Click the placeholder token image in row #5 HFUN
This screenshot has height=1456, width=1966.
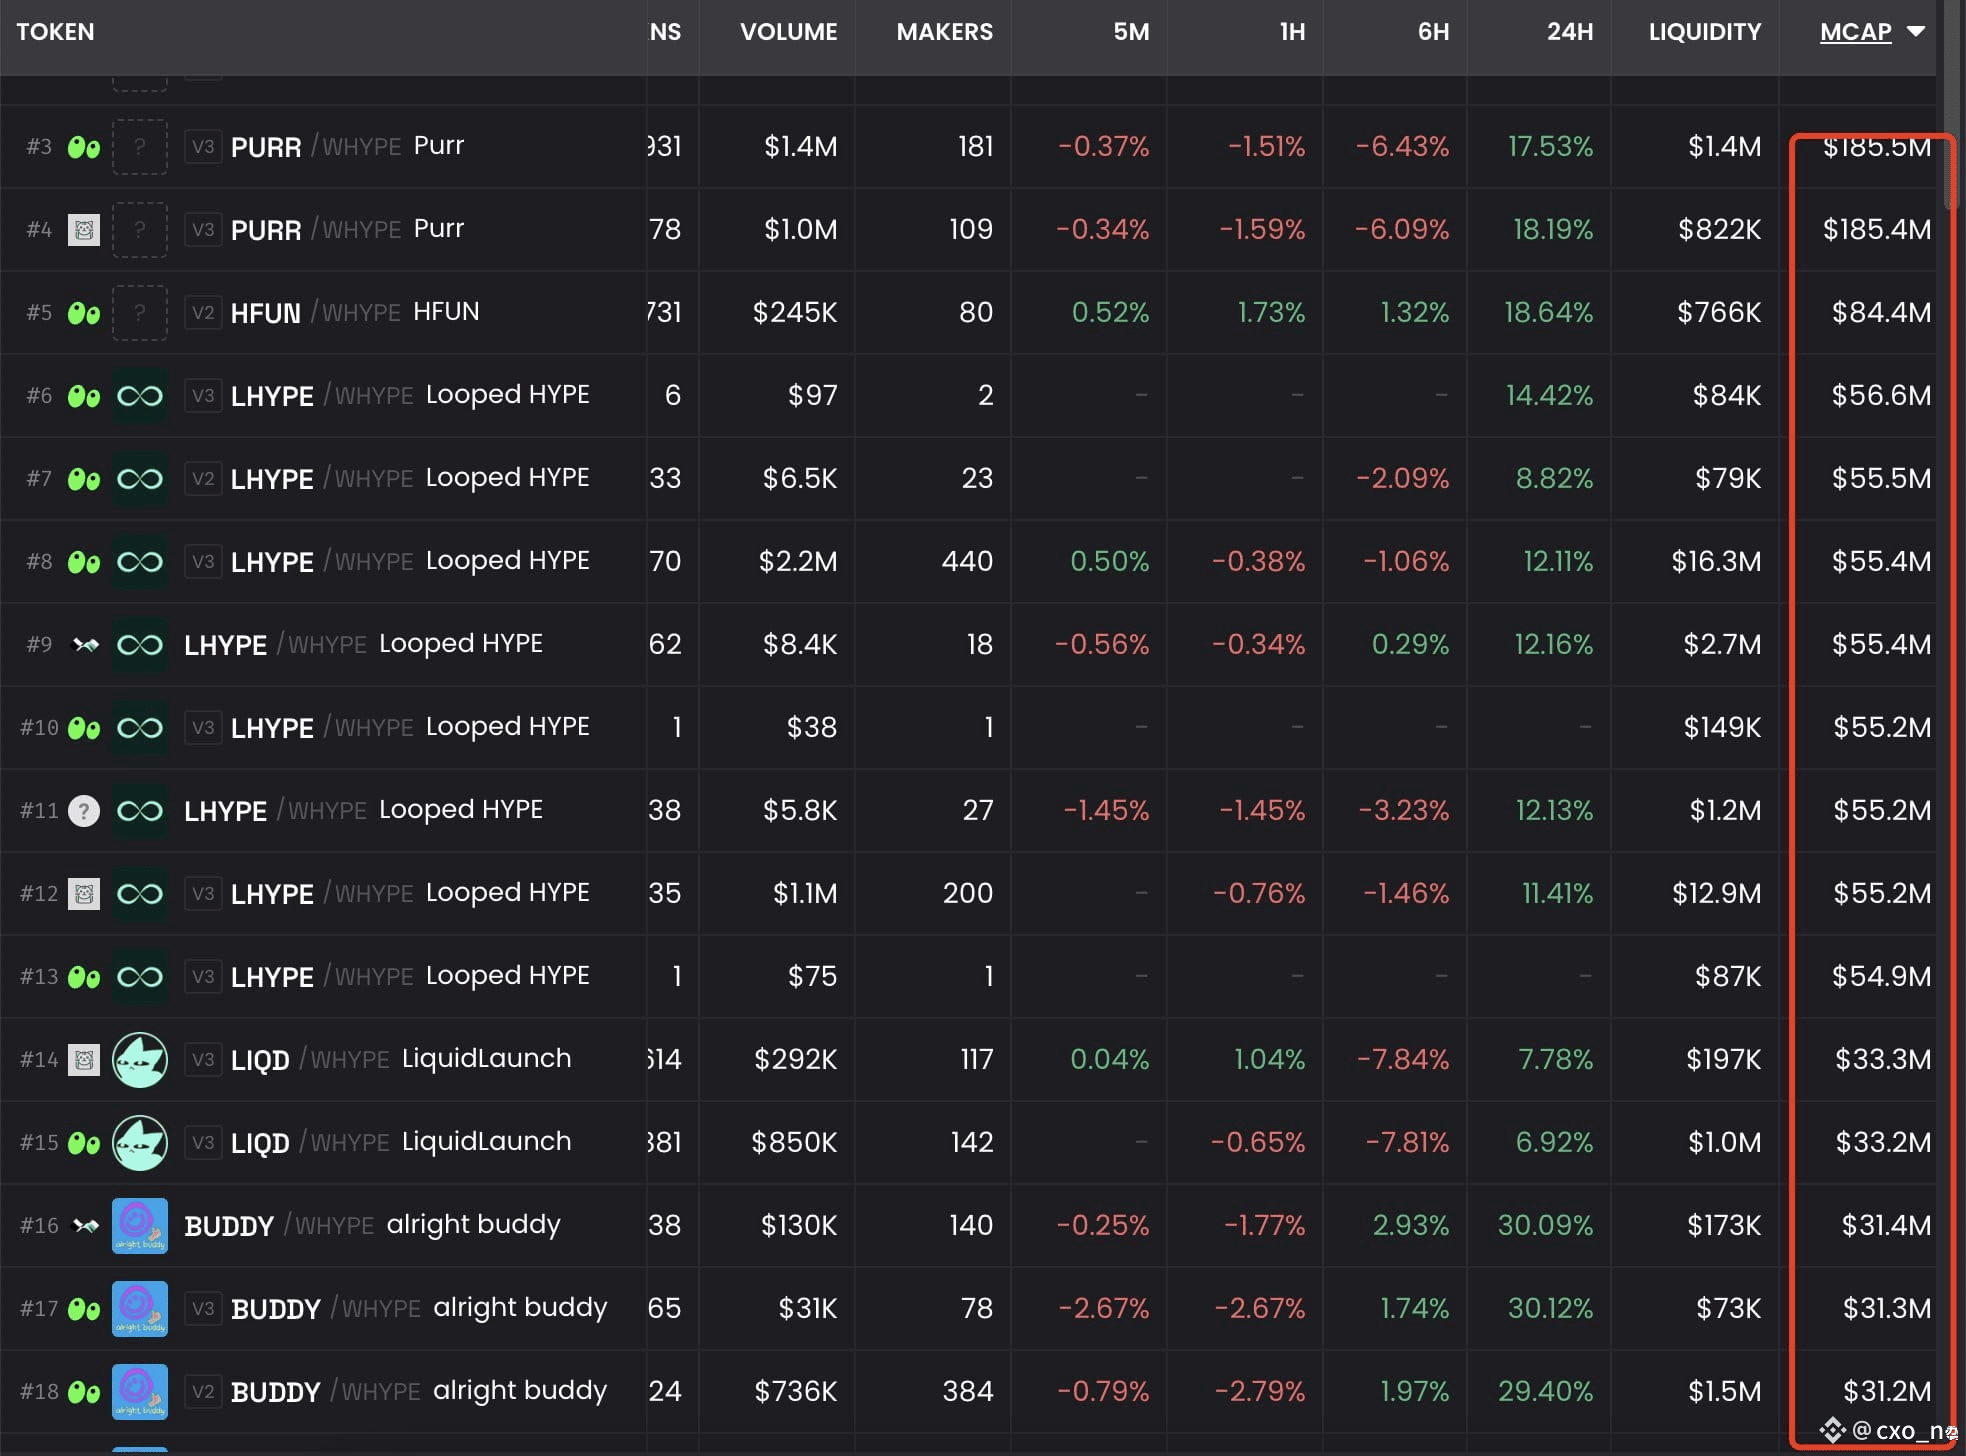pyautogui.click(x=139, y=313)
